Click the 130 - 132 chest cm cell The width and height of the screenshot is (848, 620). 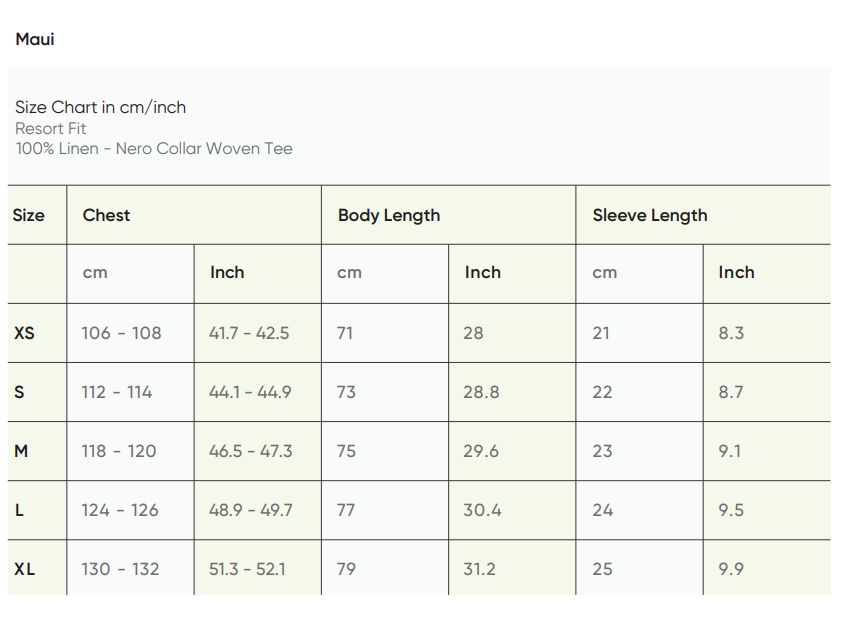tap(121, 569)
